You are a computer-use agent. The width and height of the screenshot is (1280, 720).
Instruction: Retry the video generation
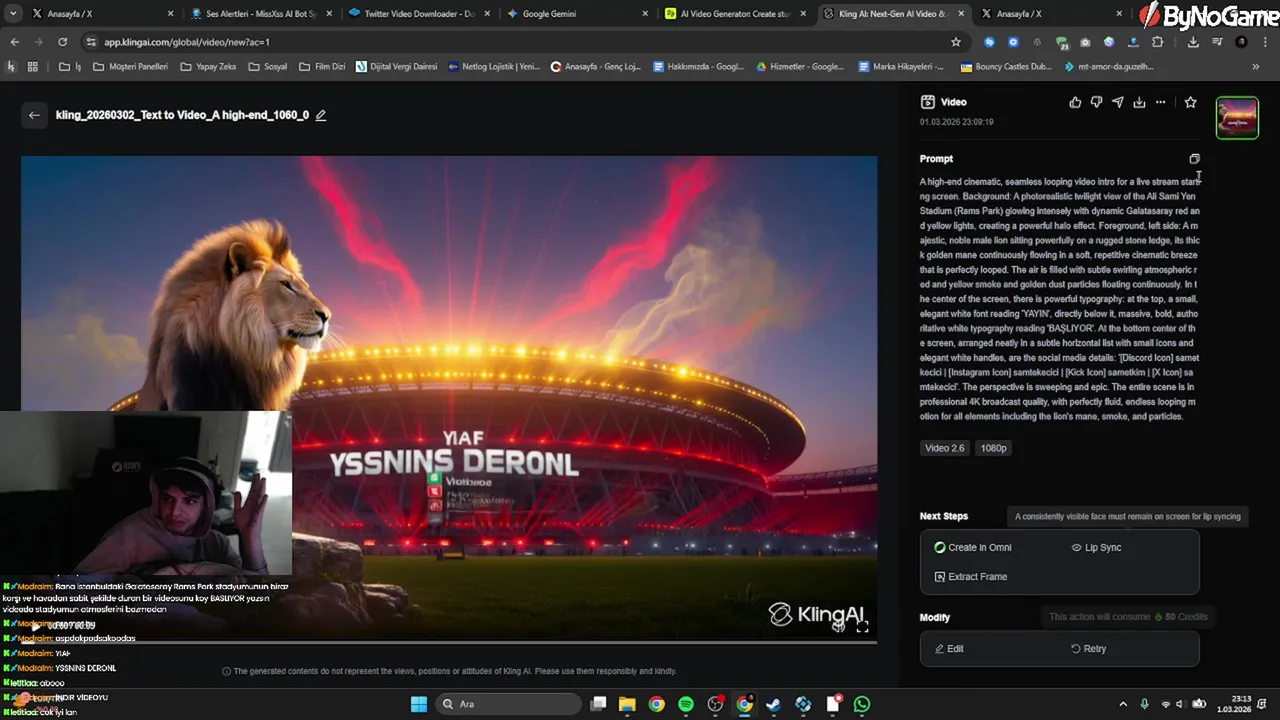(x=1088, y=649)
